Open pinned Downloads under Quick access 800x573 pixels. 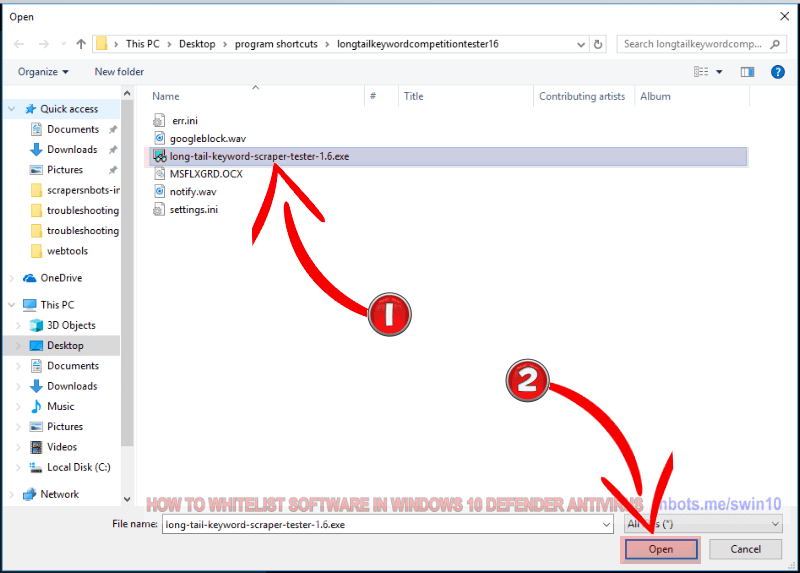pyautogui.click(x=72, y=150)
